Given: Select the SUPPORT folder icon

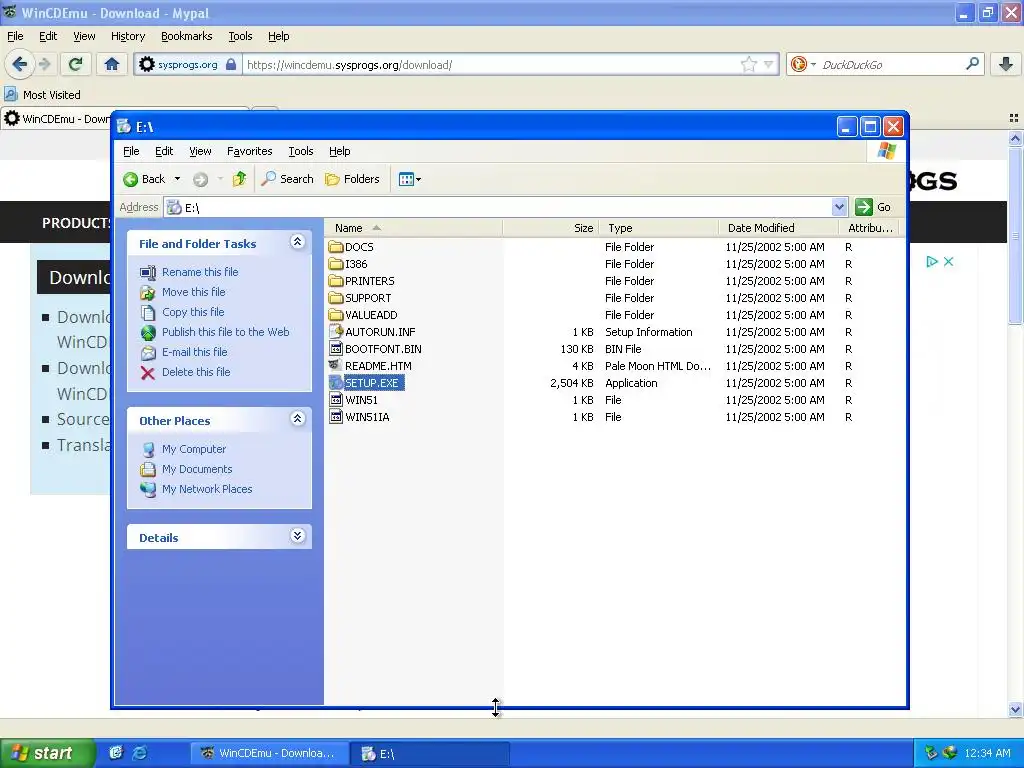Looking at the screenshot, I should click(336, 298).
